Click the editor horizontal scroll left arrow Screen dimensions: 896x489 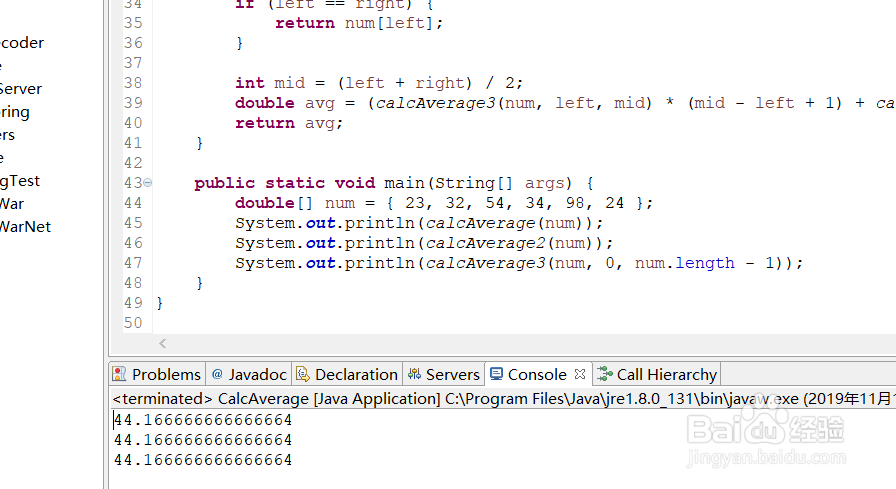[x=163, y=343]
